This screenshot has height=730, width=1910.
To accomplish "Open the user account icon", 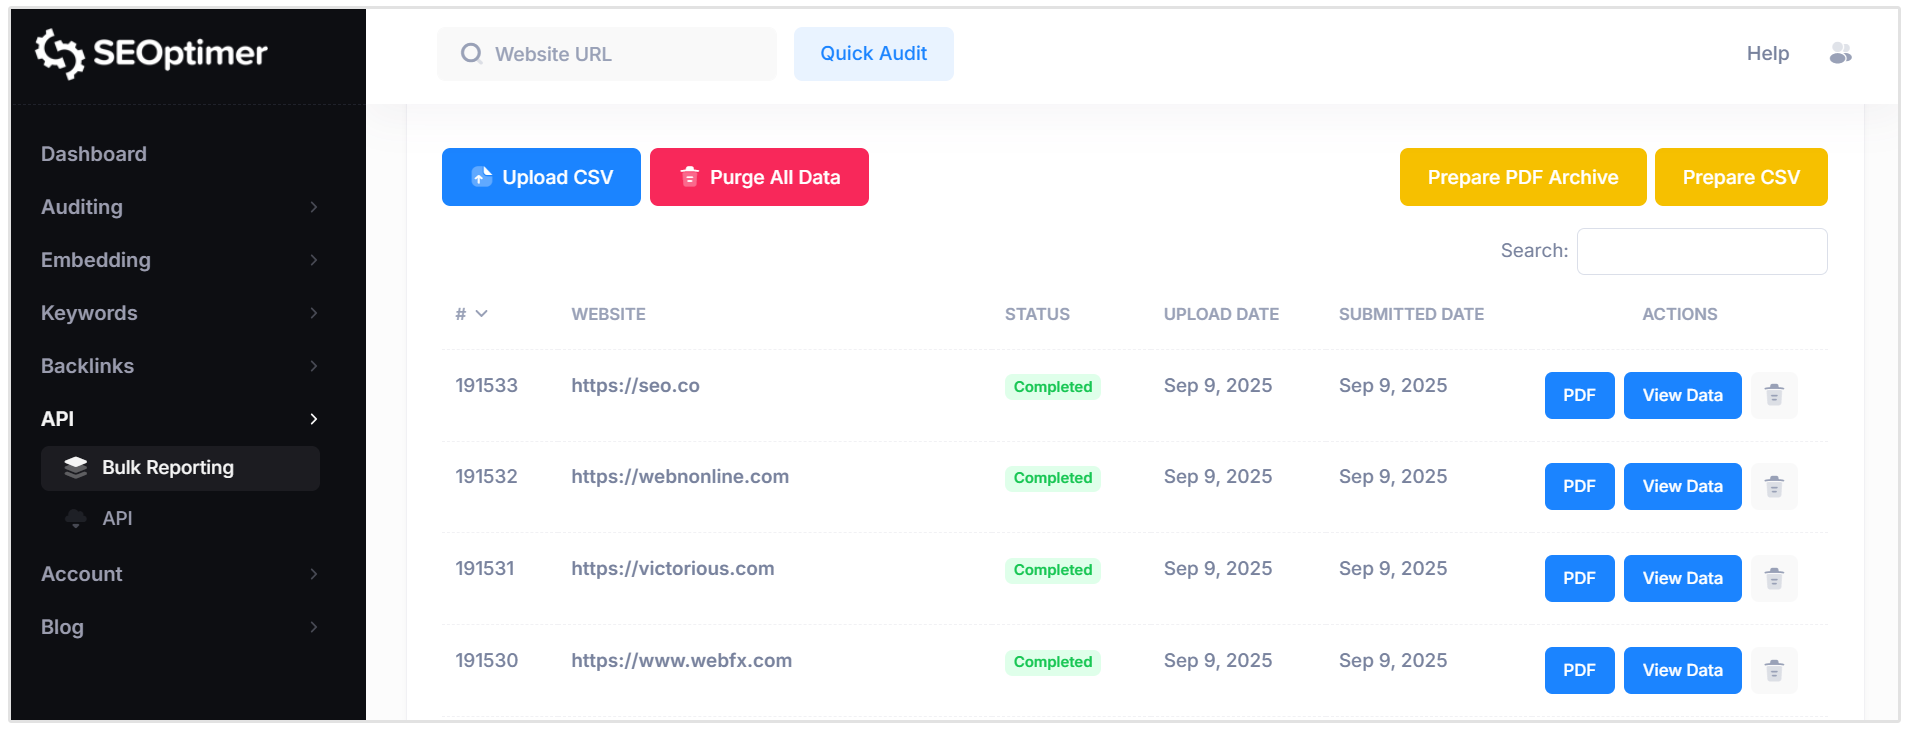I will 1840,54.
